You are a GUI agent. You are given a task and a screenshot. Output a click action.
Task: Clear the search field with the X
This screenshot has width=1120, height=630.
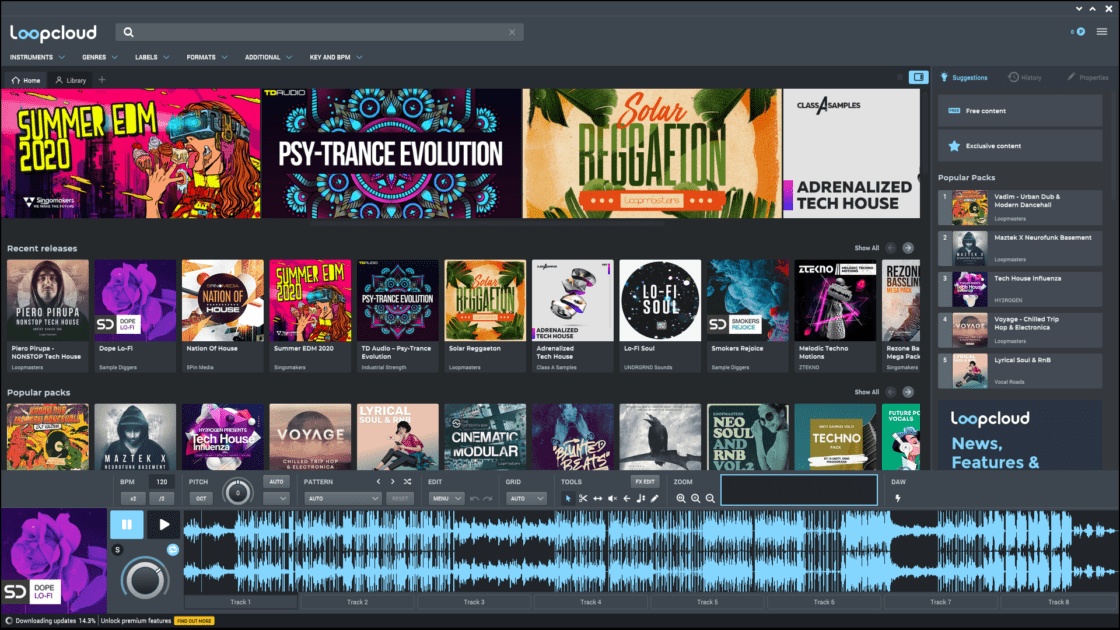[512, 32]
